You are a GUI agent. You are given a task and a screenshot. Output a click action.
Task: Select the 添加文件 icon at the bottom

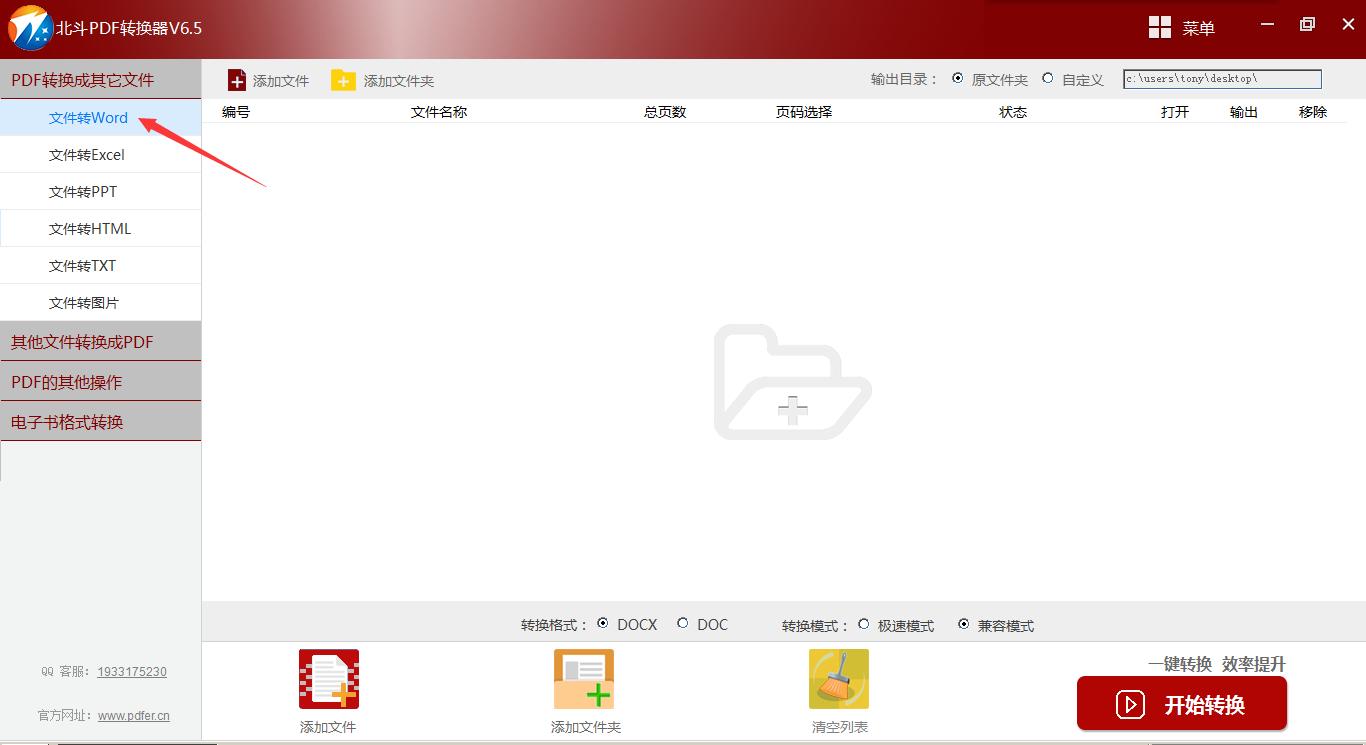(328, 679)
